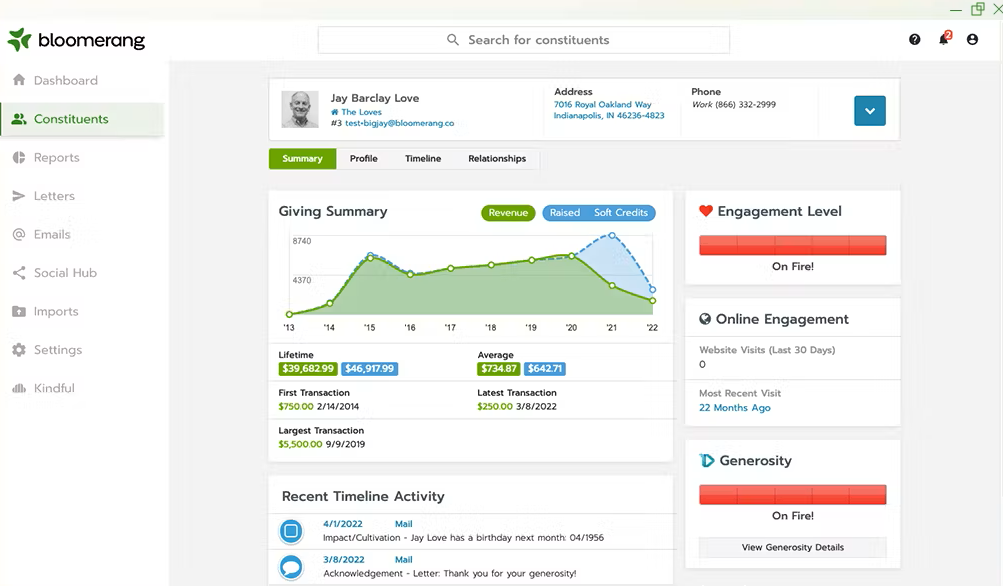
Task: Click the test-bigjay@bloomerang.co email link
Action: coord(399,123)
